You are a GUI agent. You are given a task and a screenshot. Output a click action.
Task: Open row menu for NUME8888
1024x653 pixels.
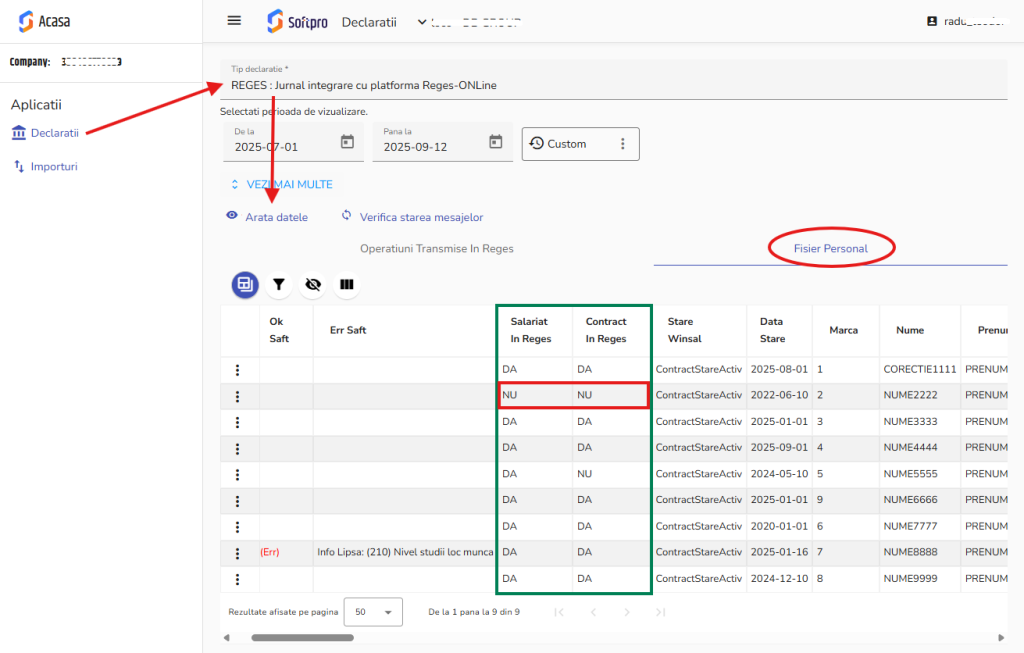(x=238, y=553)
